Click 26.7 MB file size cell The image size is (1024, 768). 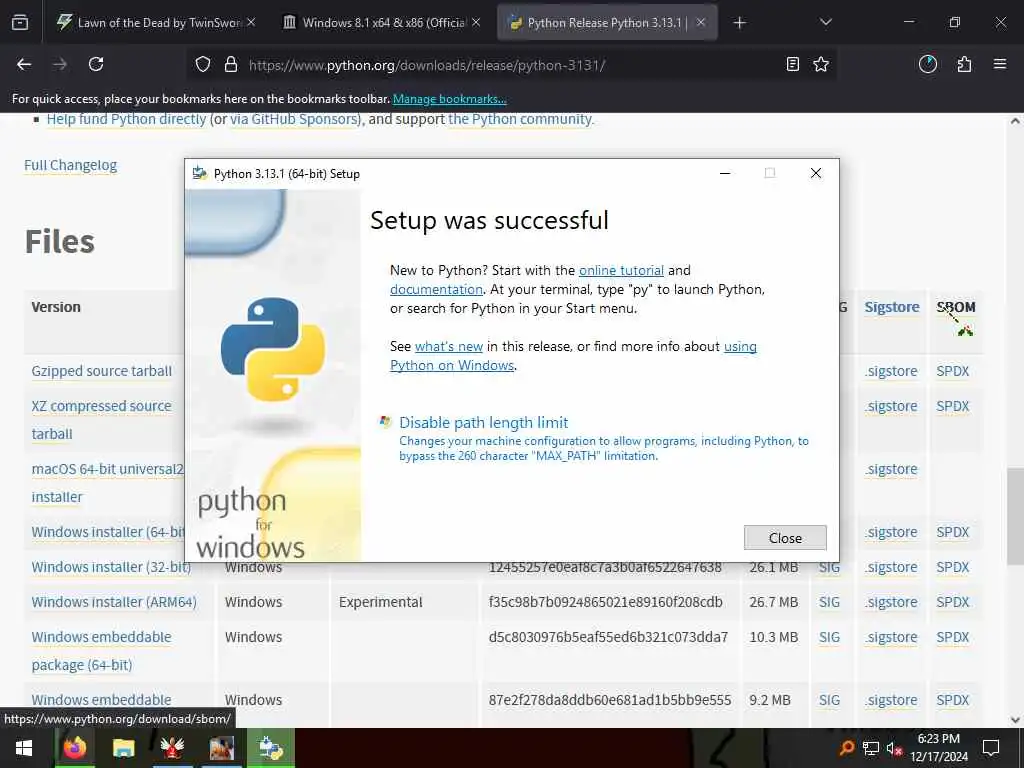point(774,602)
